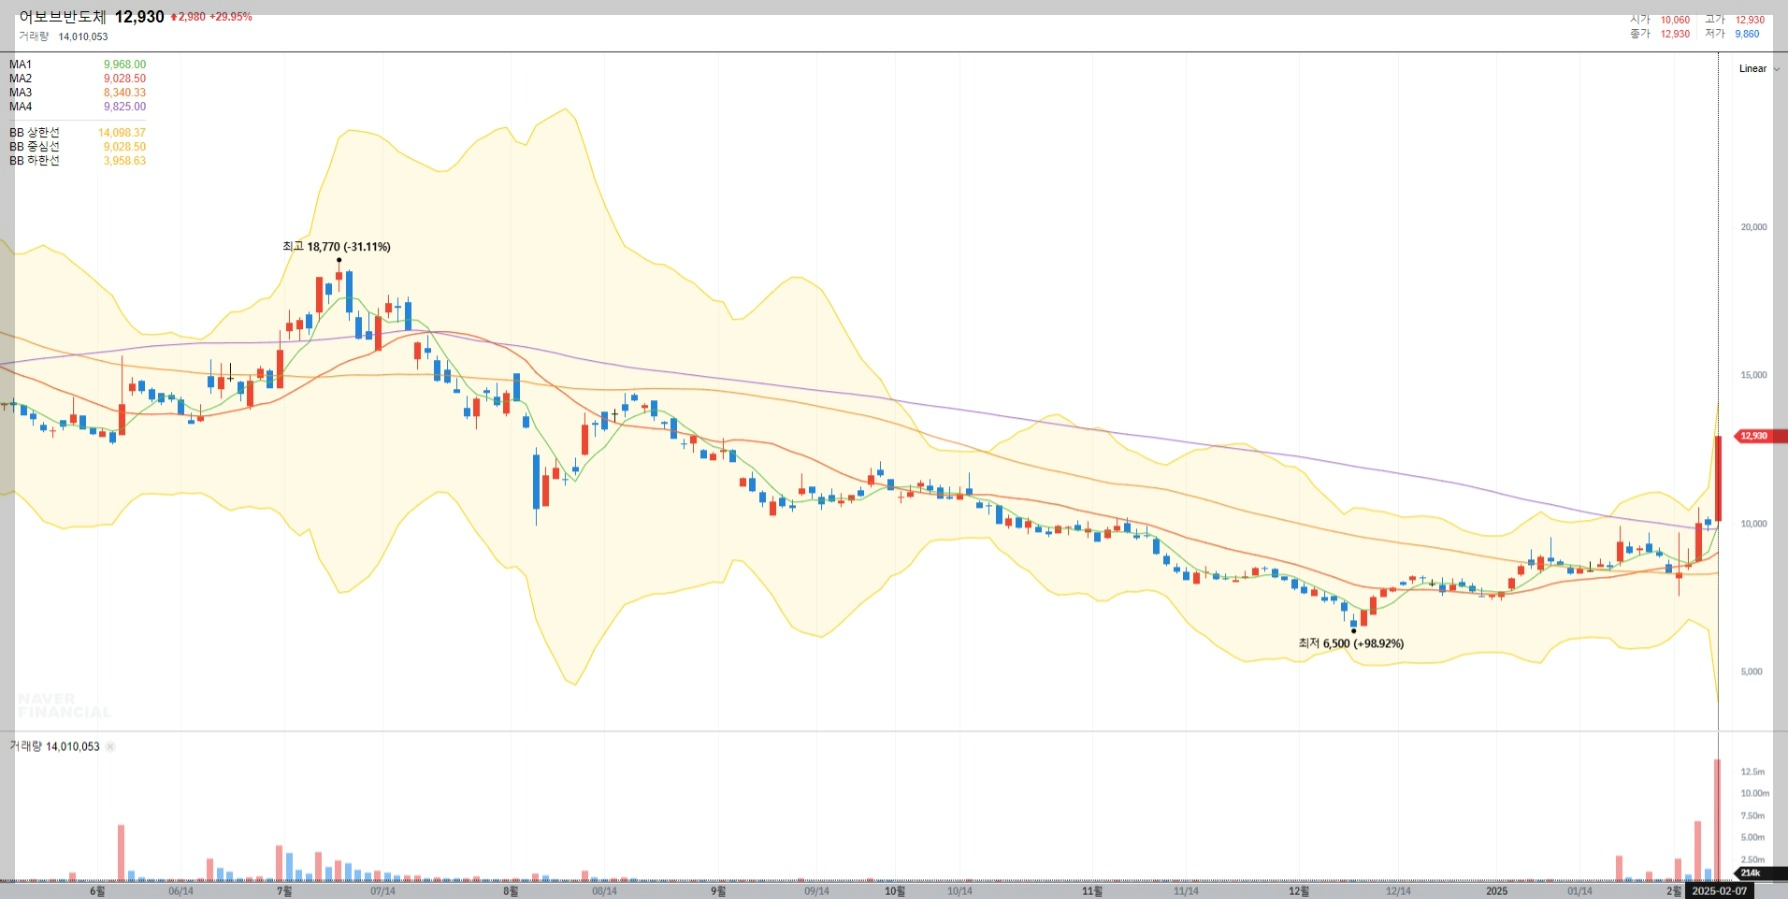Click the 15,000 price axis label
Viewport: 1788px width, 899px height.
[1754, 375]
